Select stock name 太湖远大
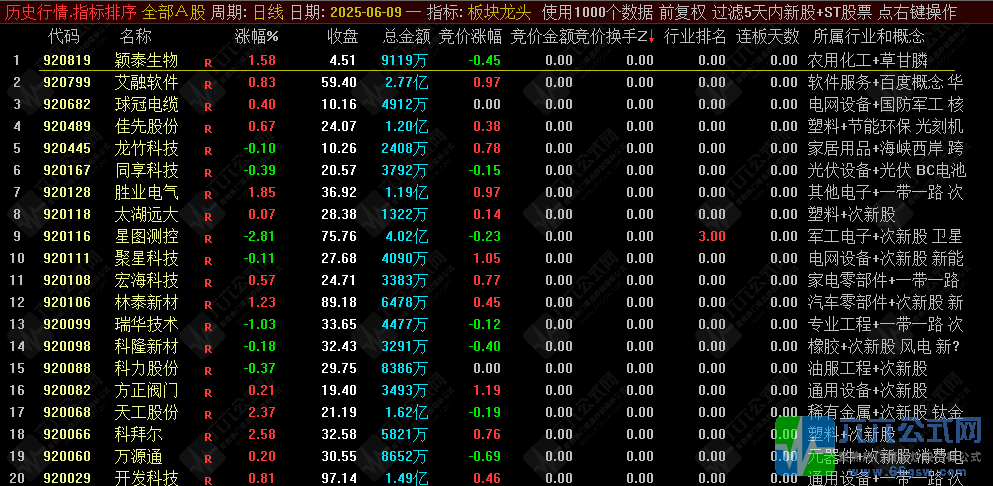The height and width of the screenshot is (486, 993). click(147, 215)
